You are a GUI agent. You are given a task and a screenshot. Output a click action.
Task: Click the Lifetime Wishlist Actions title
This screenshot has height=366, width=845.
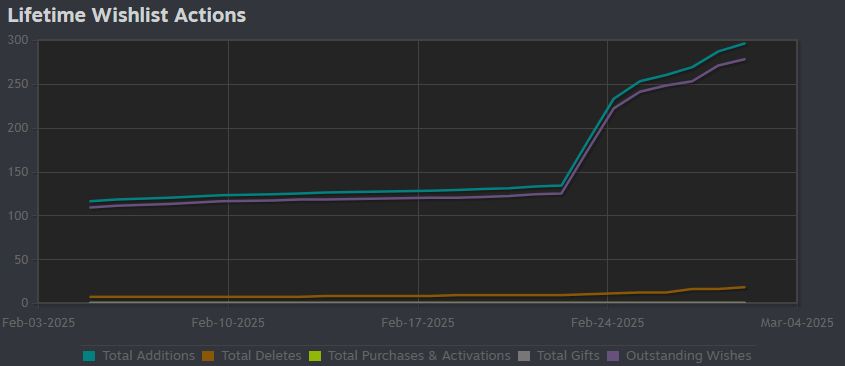[127, 16]
